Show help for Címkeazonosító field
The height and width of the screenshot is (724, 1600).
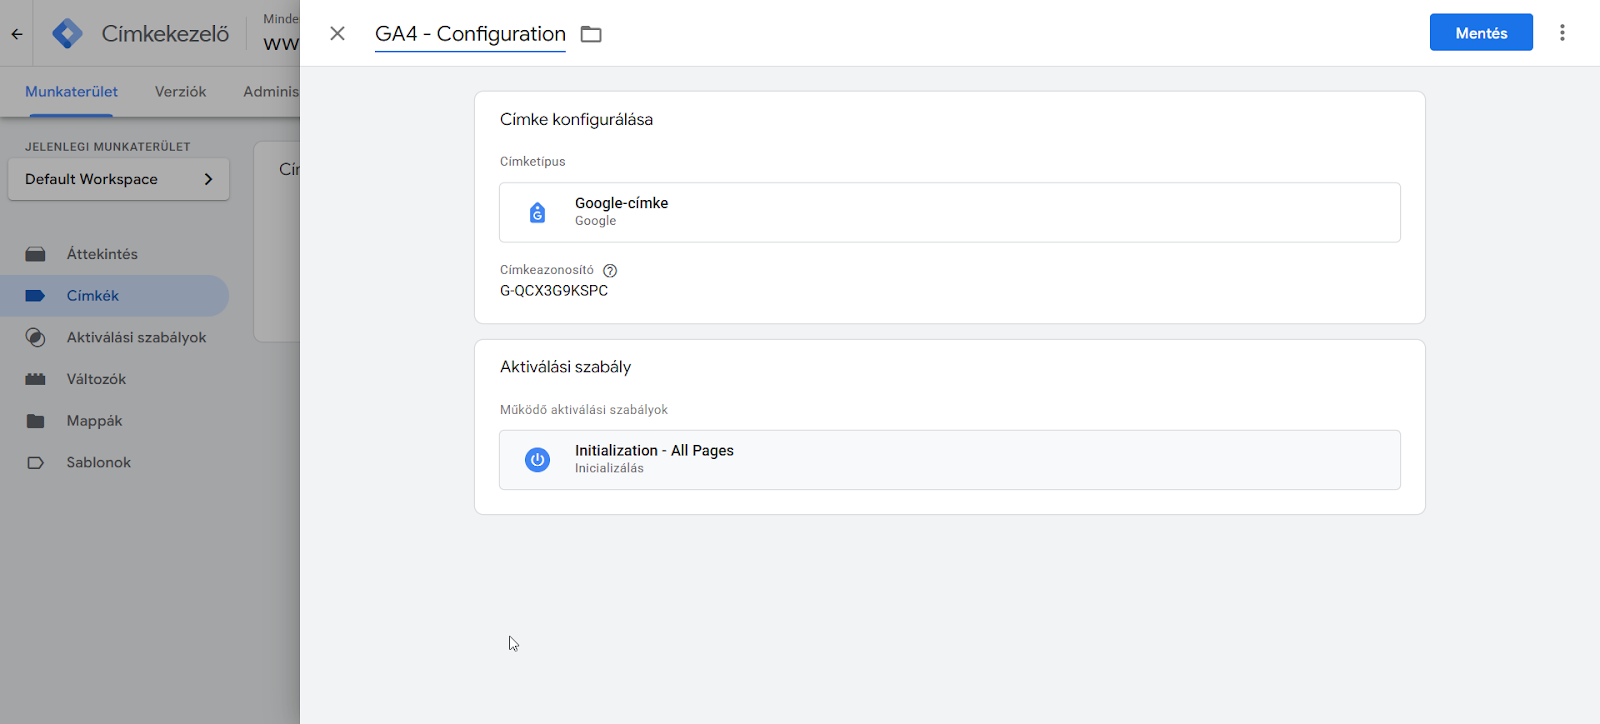[x=610, y=270]
